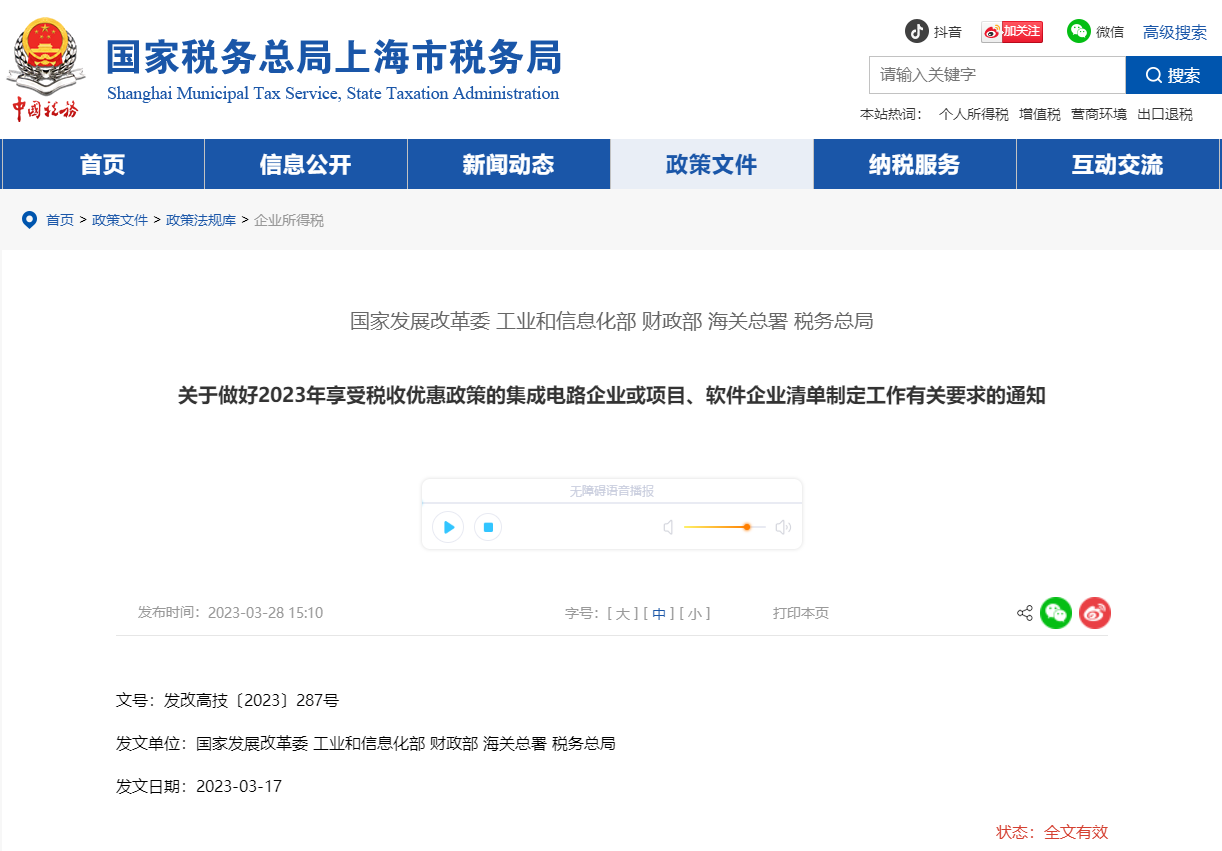Click the 微信 WeChat icon in header
This screenshot has width=1222, height=851.
[1077, 31]
